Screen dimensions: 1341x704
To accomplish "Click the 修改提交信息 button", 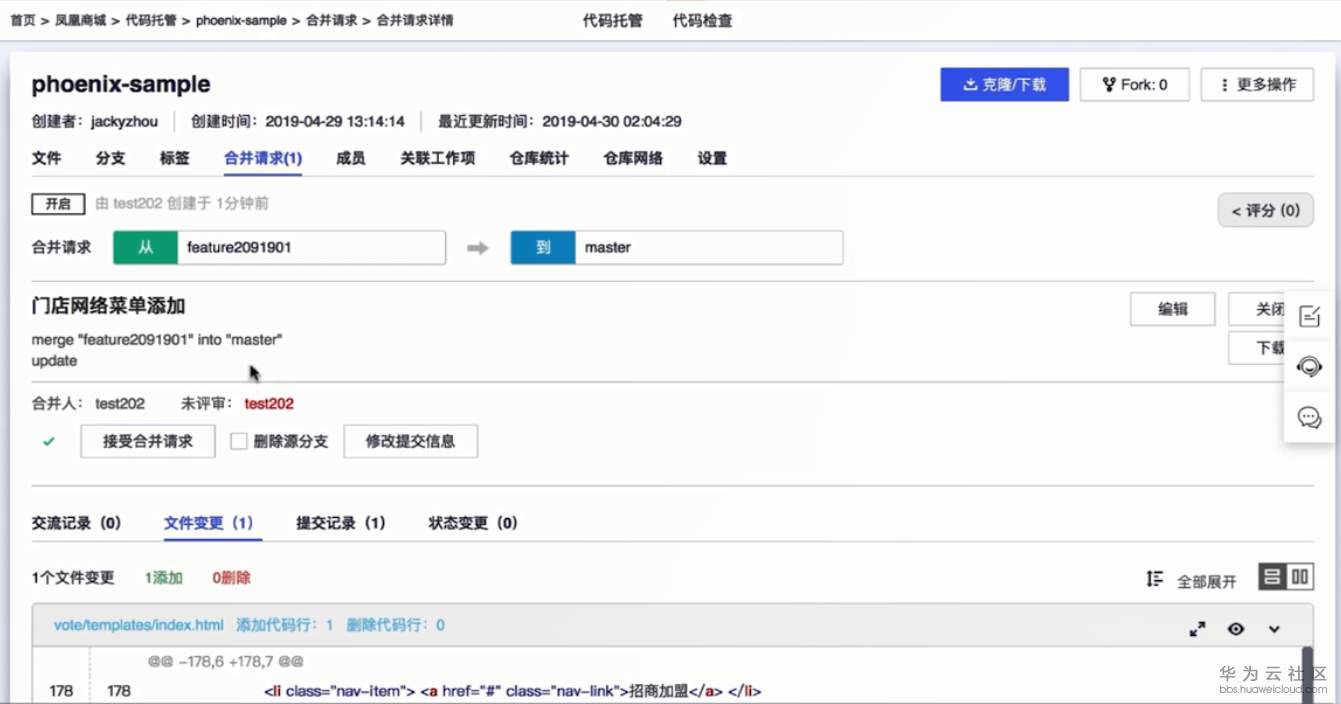I will coord(410,441).
